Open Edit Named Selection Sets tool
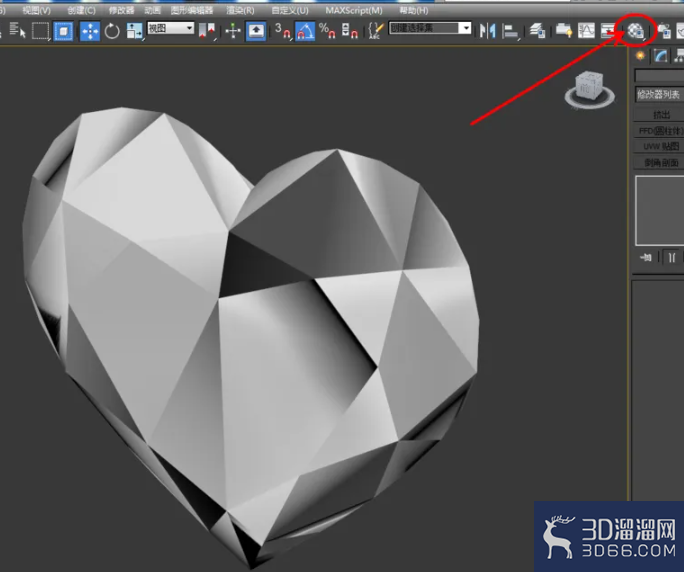Viewport: 684px width, 572px height. point(375,31)
